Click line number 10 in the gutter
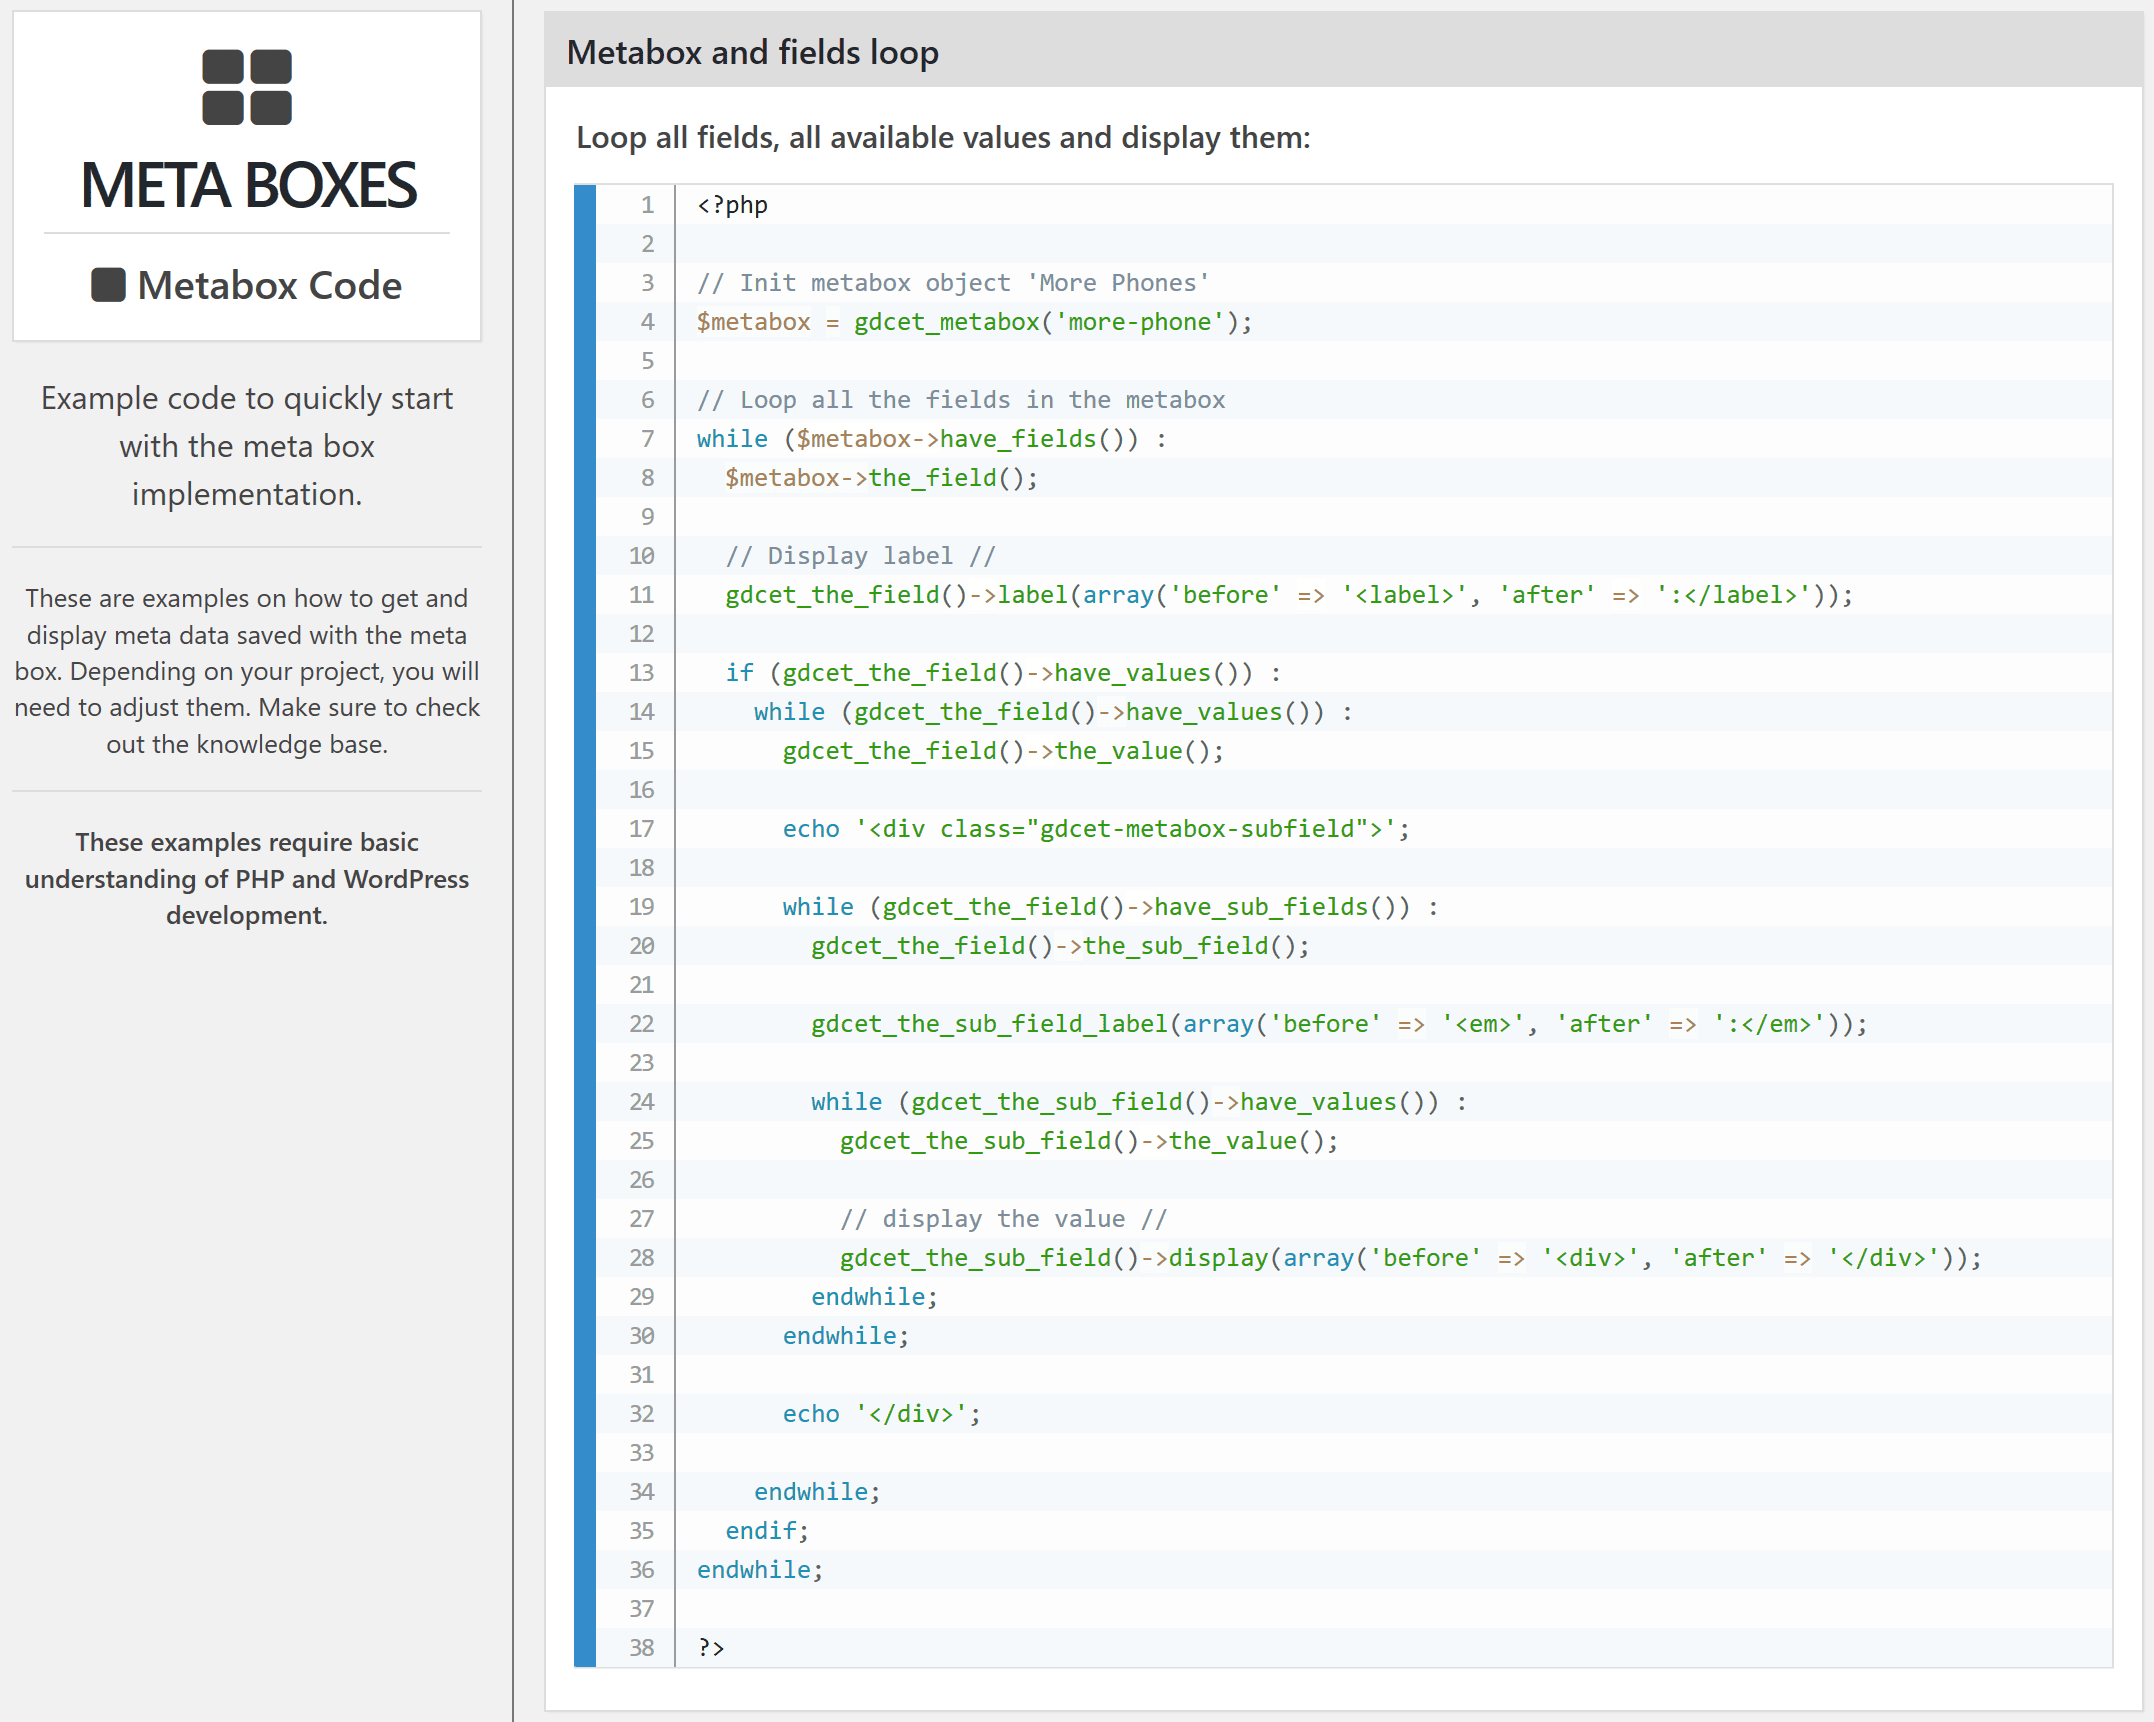Screen dimensions: 2154x1722 click(x=641, y=556)
